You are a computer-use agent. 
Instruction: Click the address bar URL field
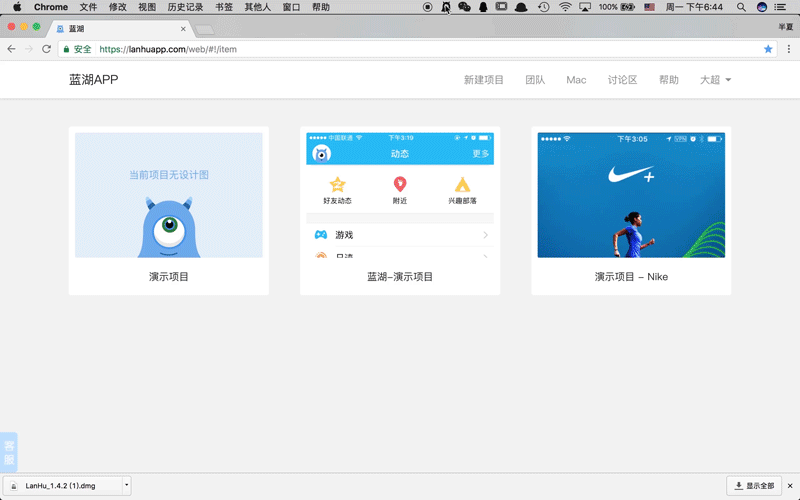click(417, 49)
